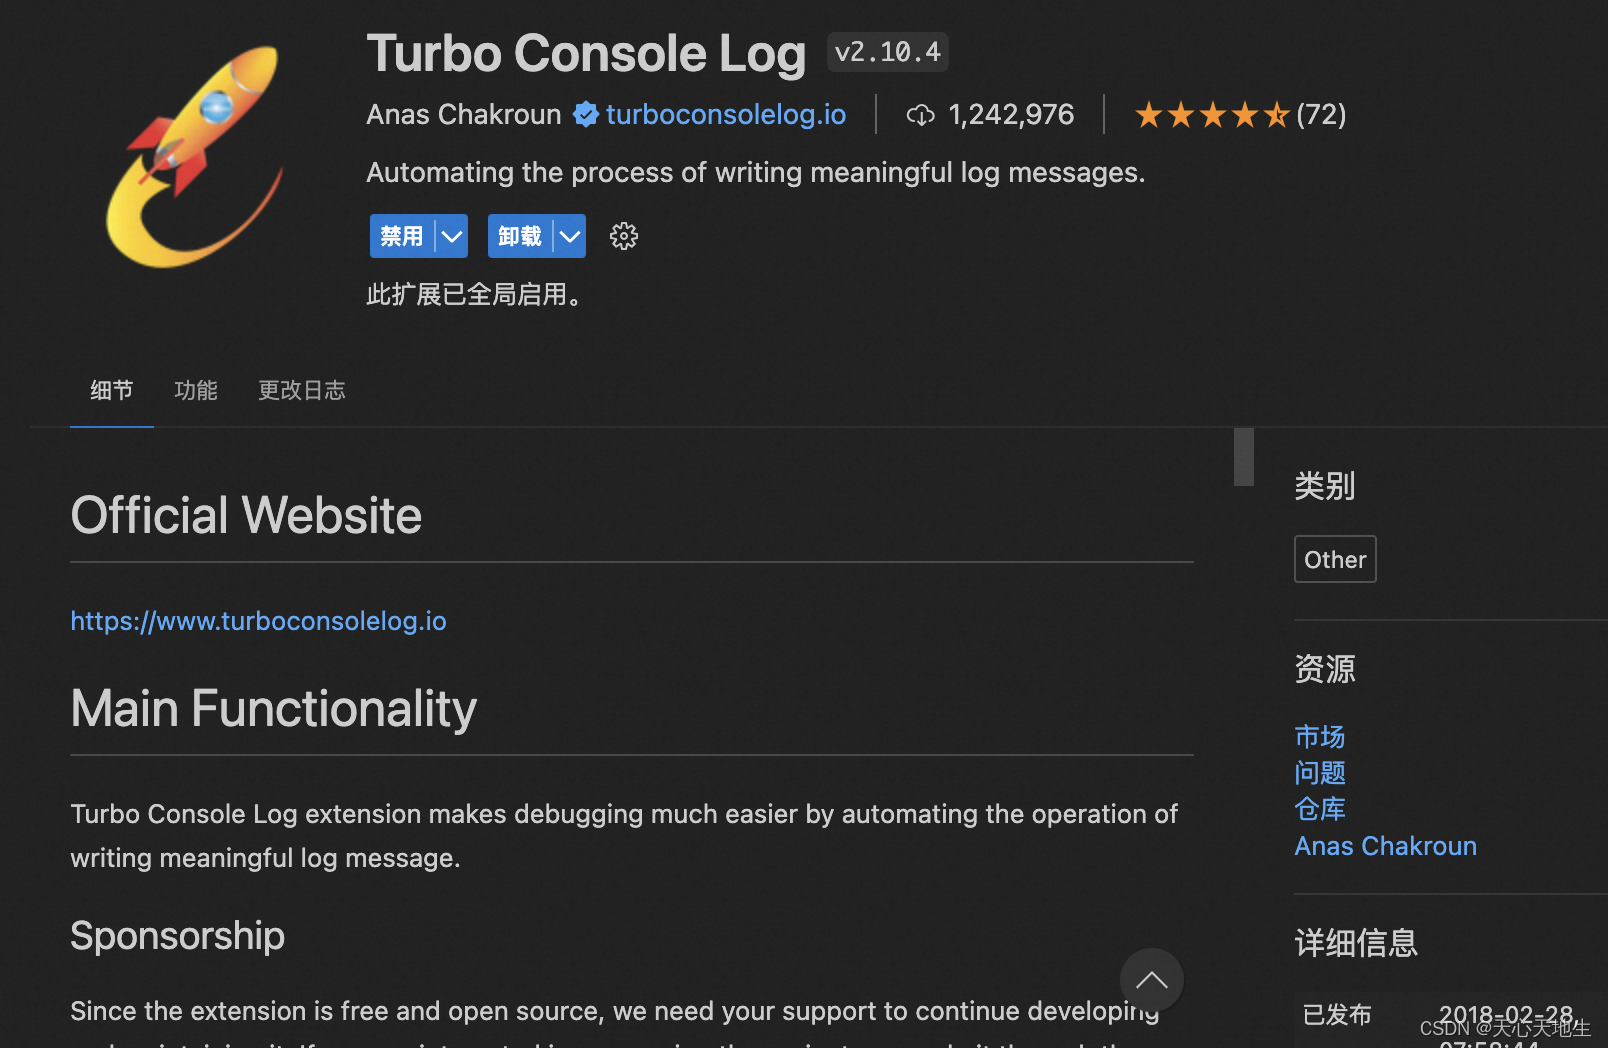Click the Turbo Console Log title
The image size is (1608, 1048).
click(586, 54)
